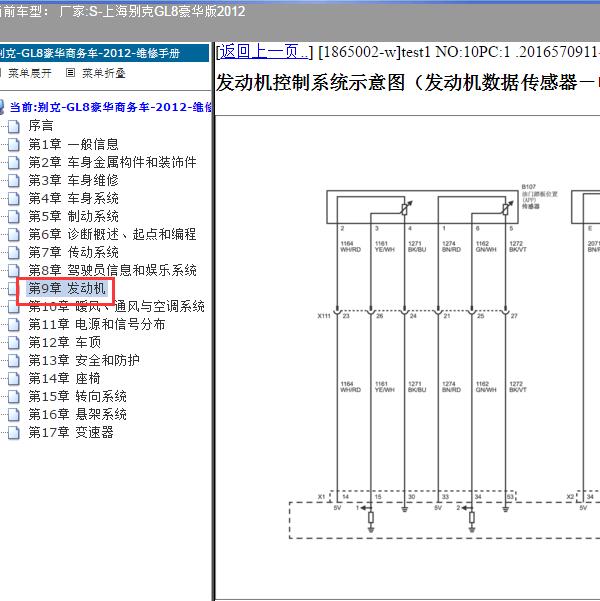Click the page icon beside 第5章
The width and height of the screenshot is (600, 601).
click(x=13, y=217)
